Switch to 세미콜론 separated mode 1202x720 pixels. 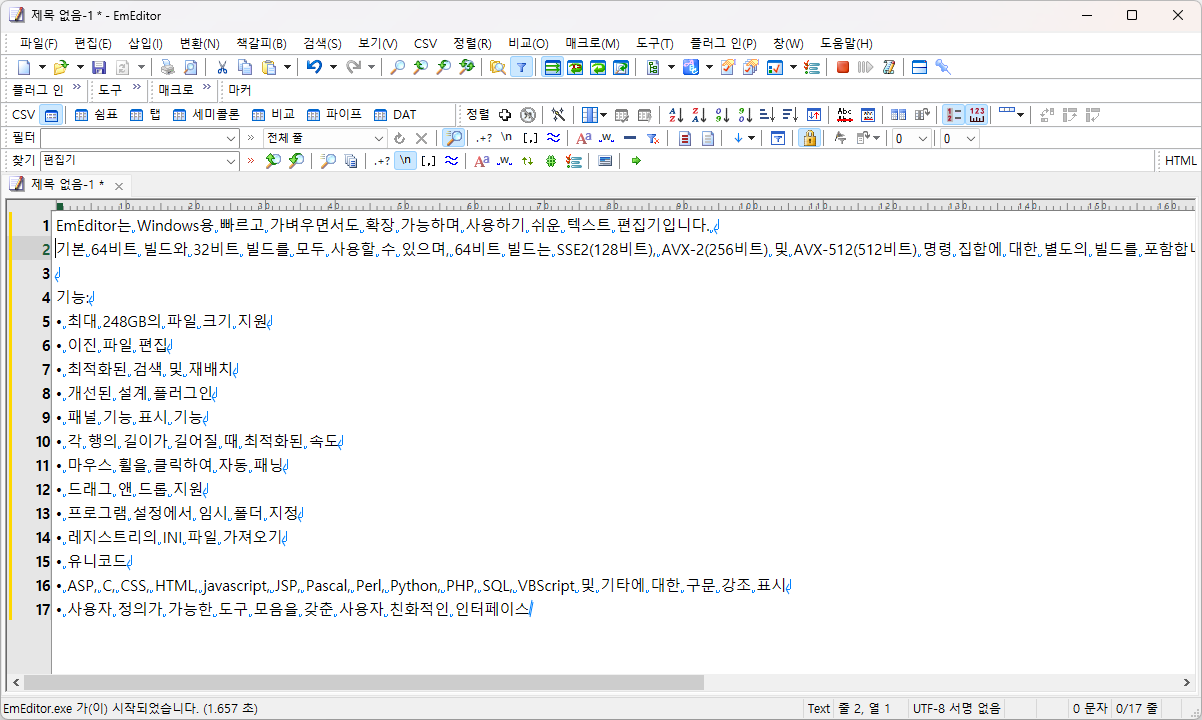[206, 115]
